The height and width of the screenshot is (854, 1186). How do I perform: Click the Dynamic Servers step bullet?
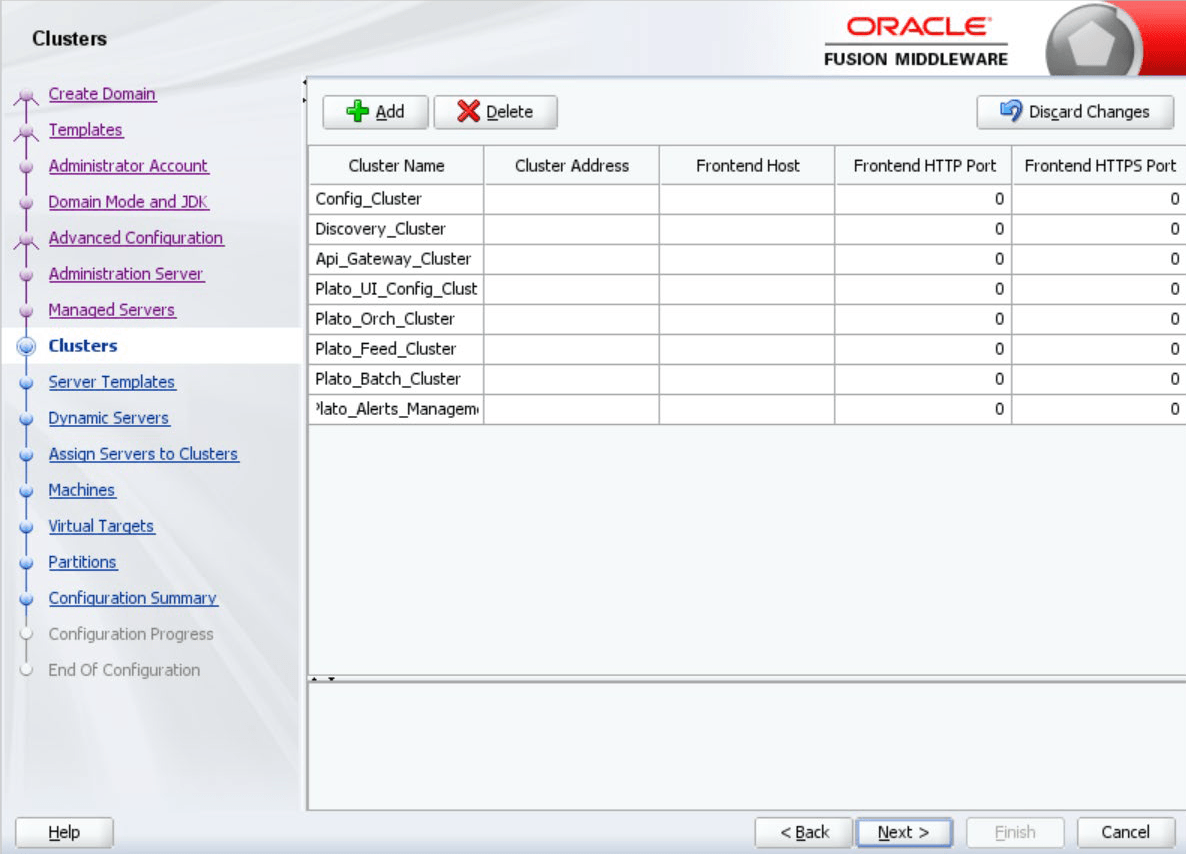(26, 419)
